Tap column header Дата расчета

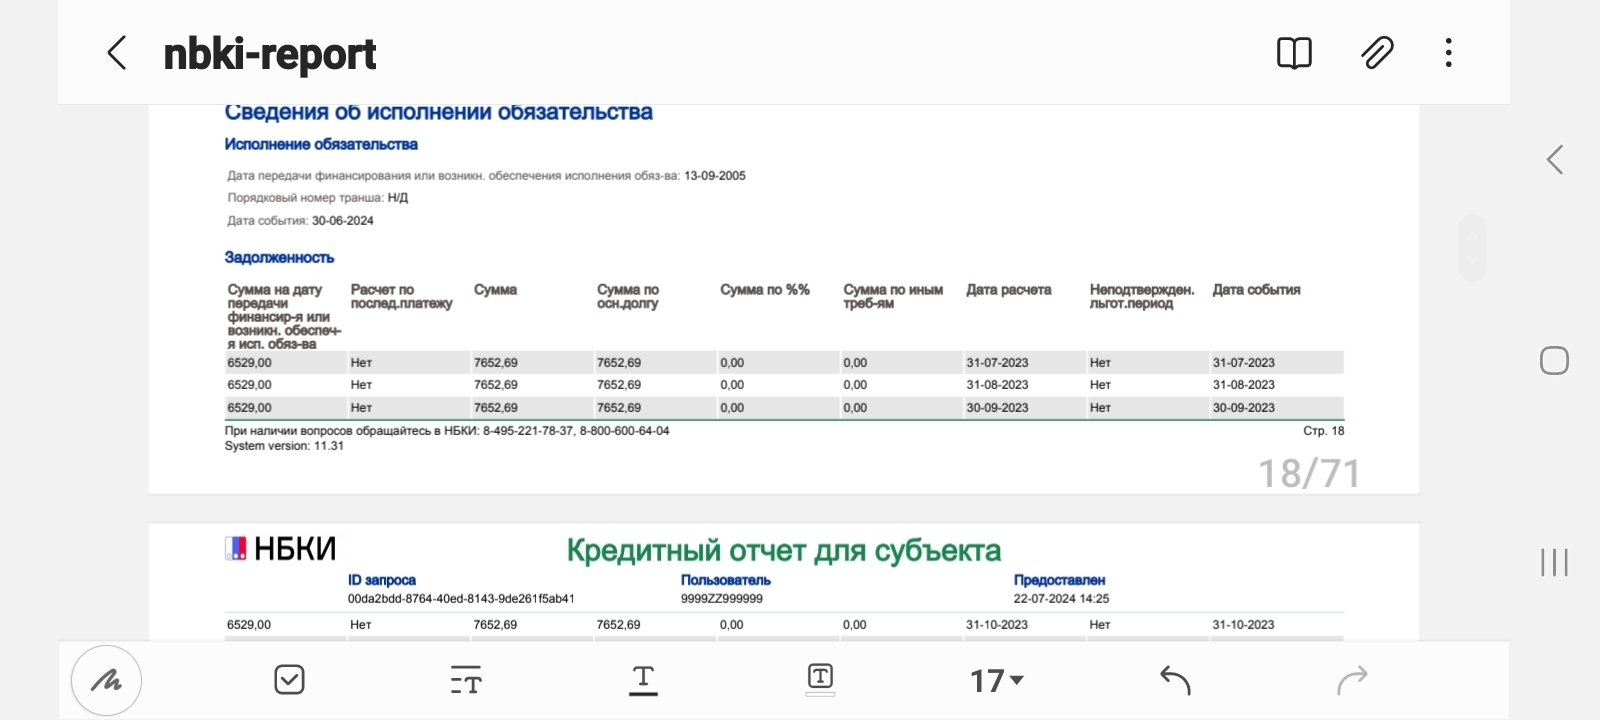[x=1009, y=290]
